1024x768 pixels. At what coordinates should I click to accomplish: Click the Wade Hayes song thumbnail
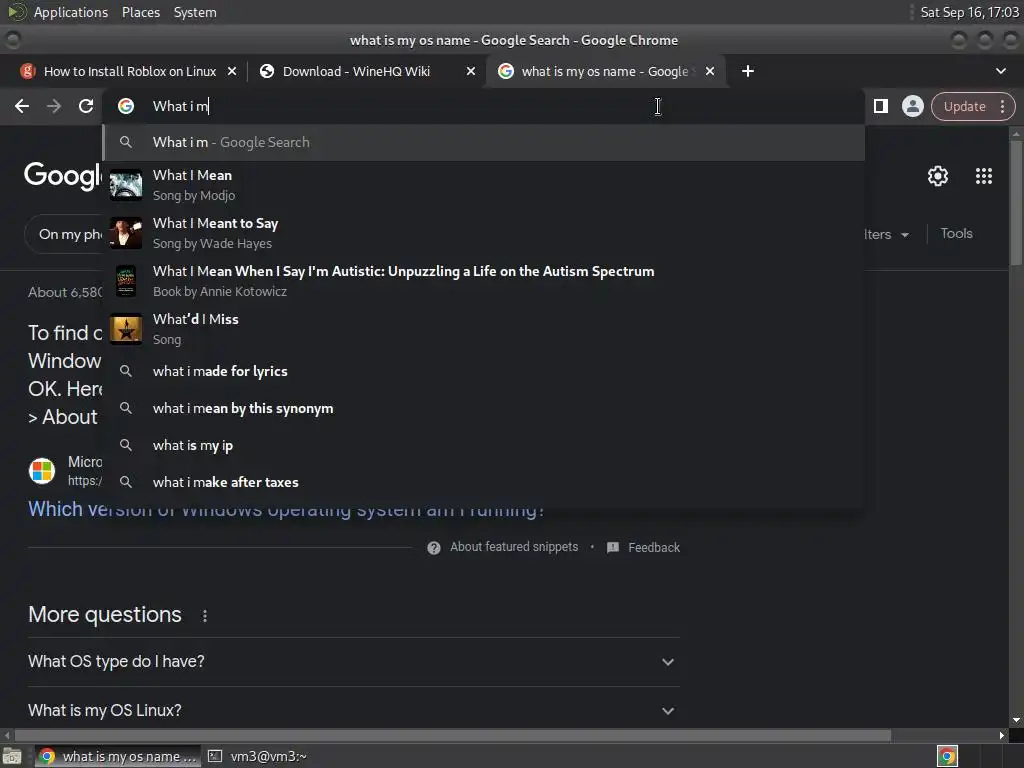click(x=125, y=233)
